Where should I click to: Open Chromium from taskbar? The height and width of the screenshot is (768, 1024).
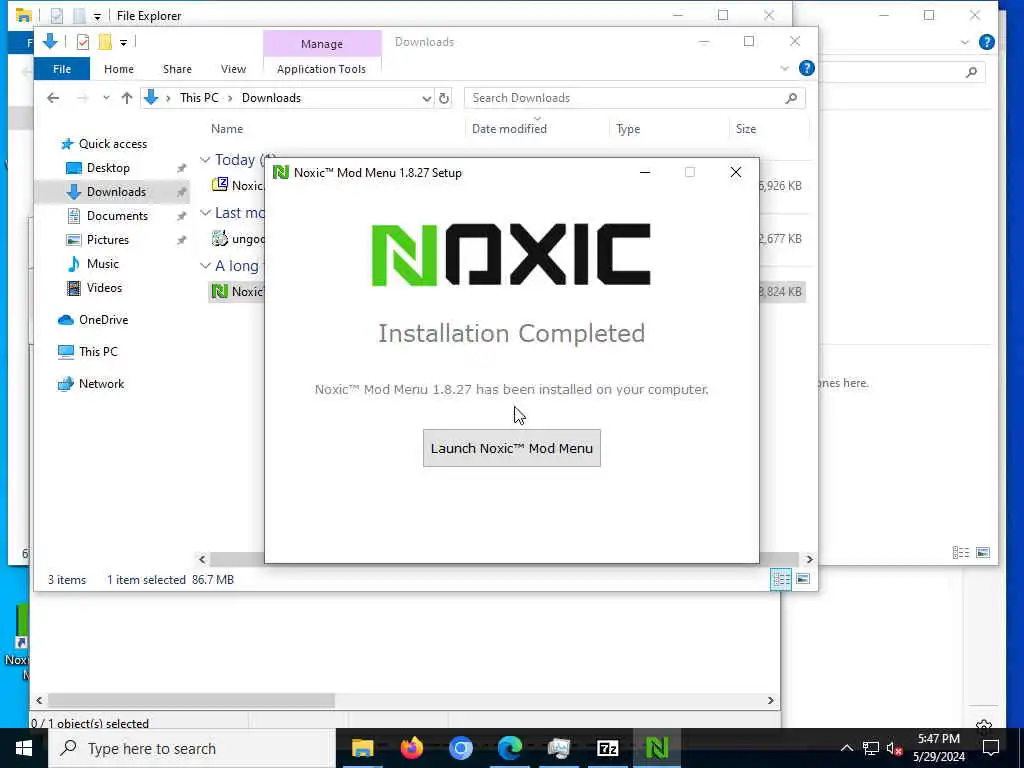coord(461,748)
